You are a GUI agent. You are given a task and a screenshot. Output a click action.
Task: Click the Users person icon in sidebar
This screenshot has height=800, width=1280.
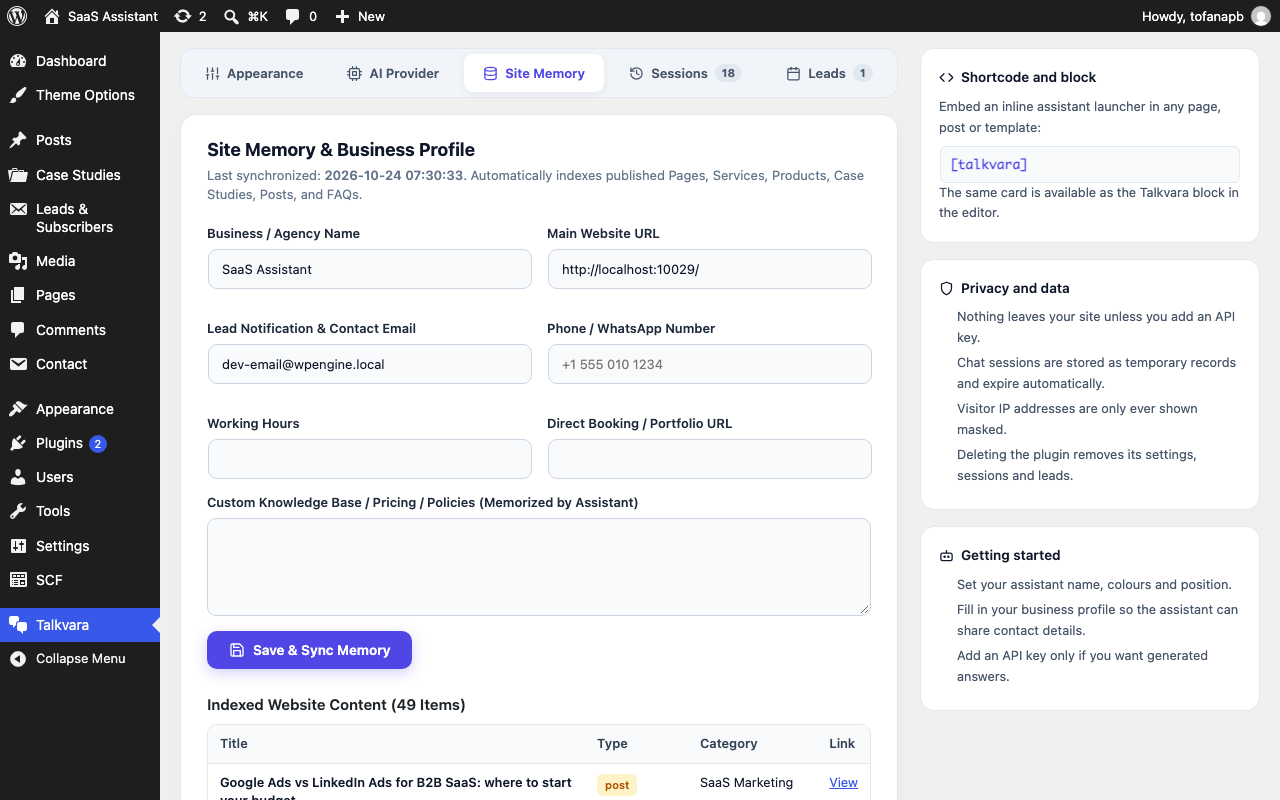(x=18, y=477)
